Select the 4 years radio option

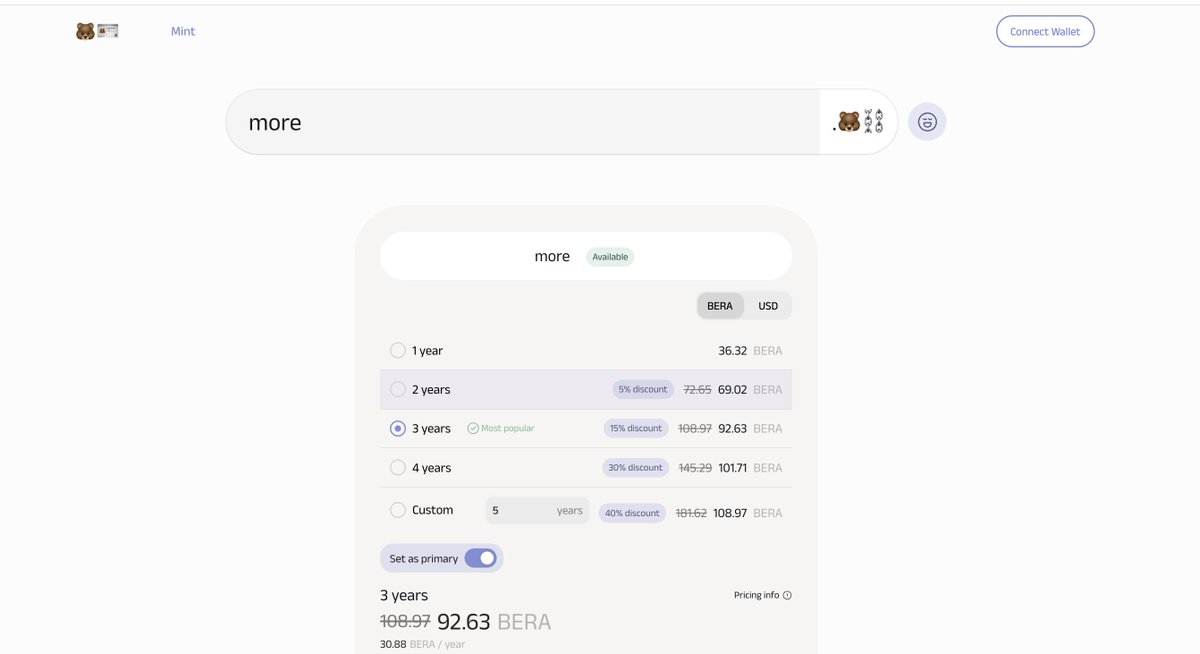click(x=398, y=467)
